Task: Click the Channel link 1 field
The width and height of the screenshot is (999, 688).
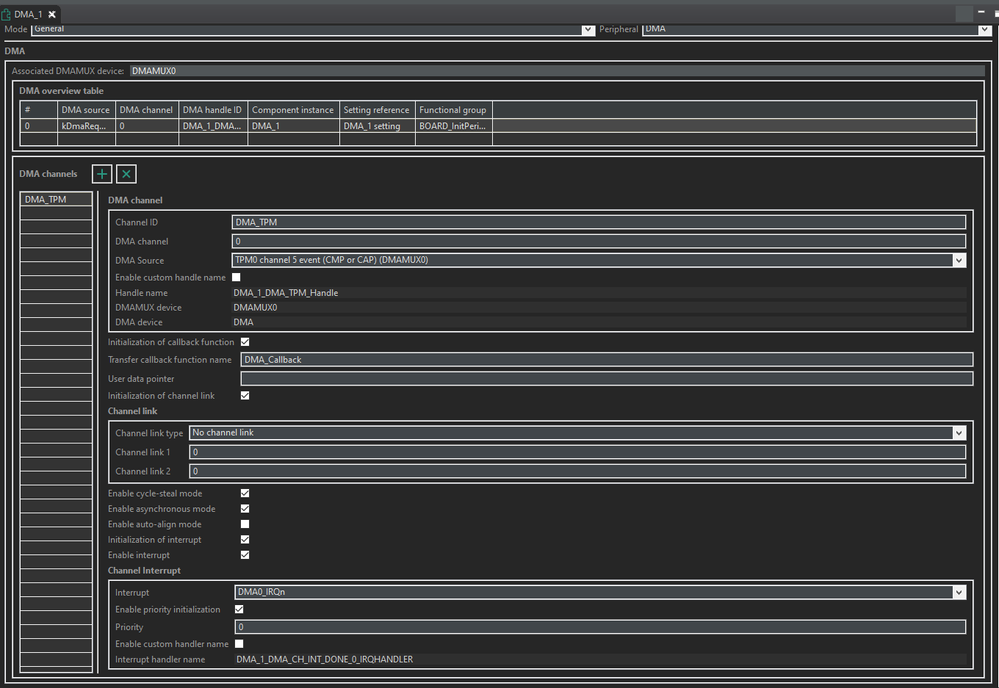Action: tap(577, 452)
